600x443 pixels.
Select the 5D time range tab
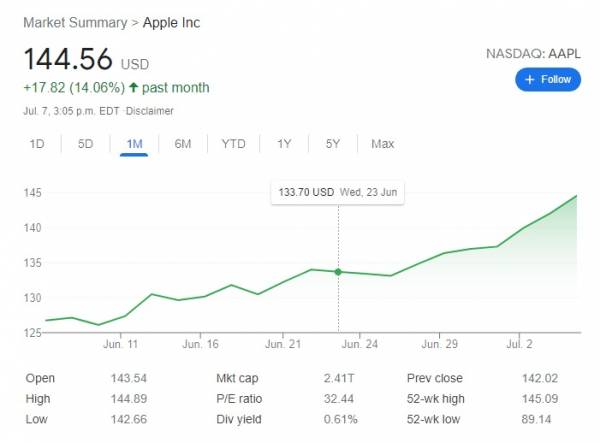click(x=86, y=144)
